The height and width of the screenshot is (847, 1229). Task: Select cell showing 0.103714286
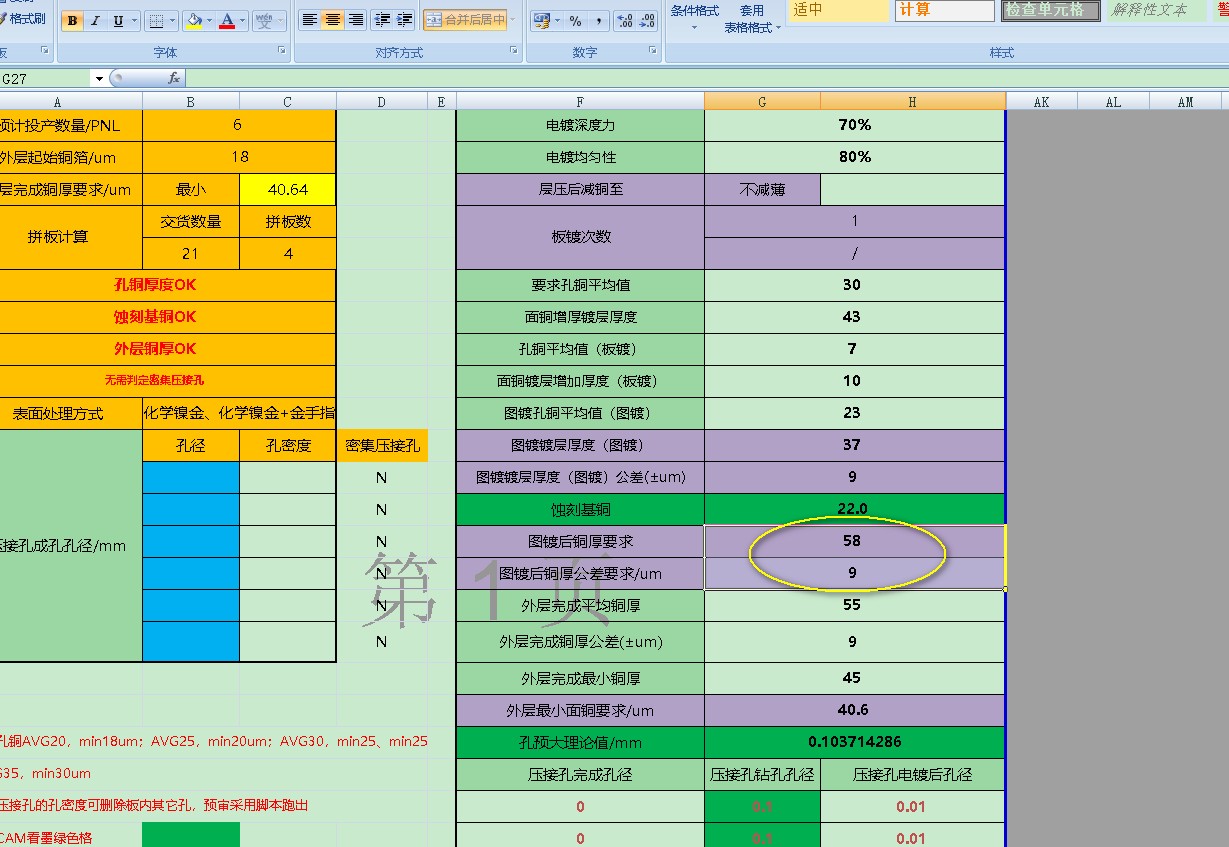pyautogui.click(x=855, y=742)
